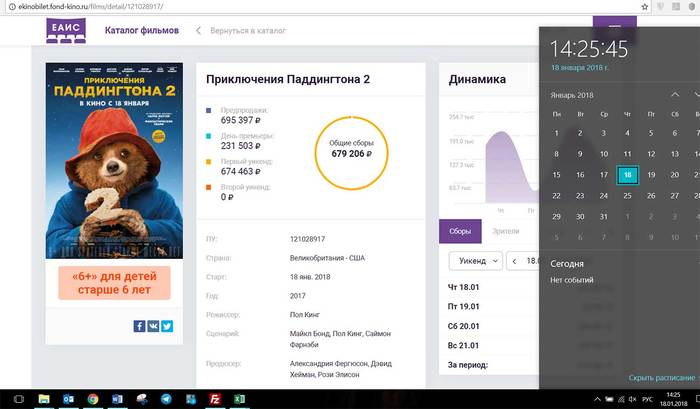Click the ЕАИС logo icon
700x409 pixels.
pos(66,31)
